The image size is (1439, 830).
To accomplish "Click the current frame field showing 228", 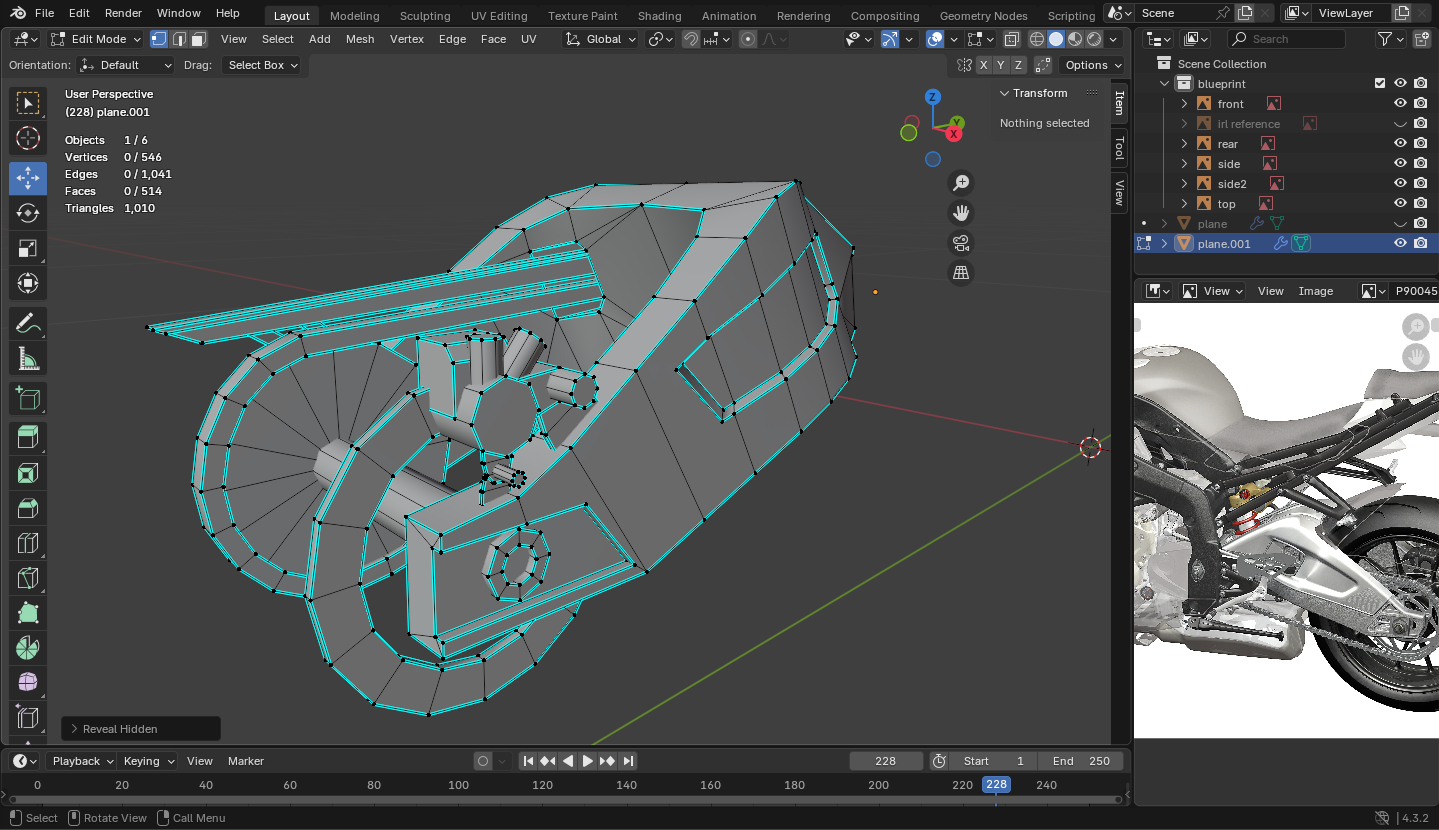I will point(885,761).
